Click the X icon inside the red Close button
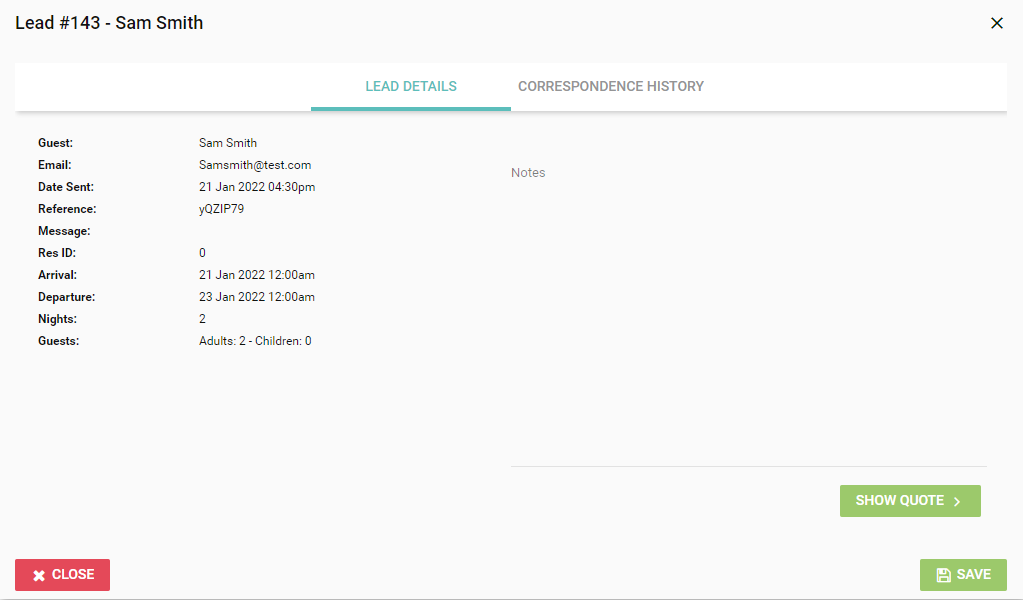This screenshot has height=600, width=1023. coord(39,575)
